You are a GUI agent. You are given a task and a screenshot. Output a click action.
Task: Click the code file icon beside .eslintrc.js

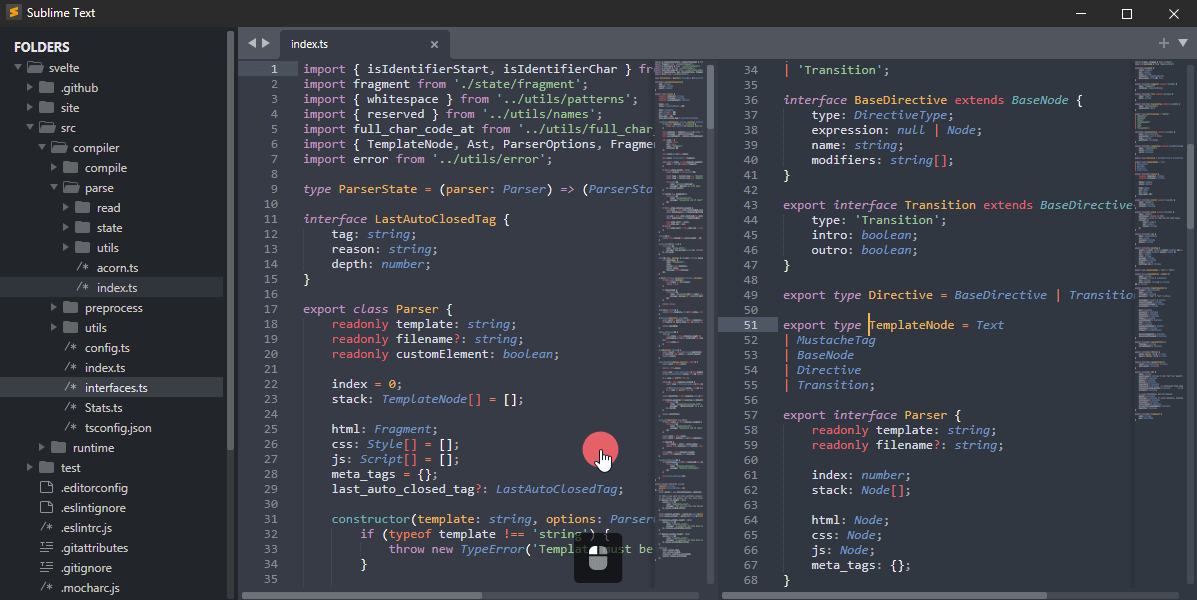[47, 527]
